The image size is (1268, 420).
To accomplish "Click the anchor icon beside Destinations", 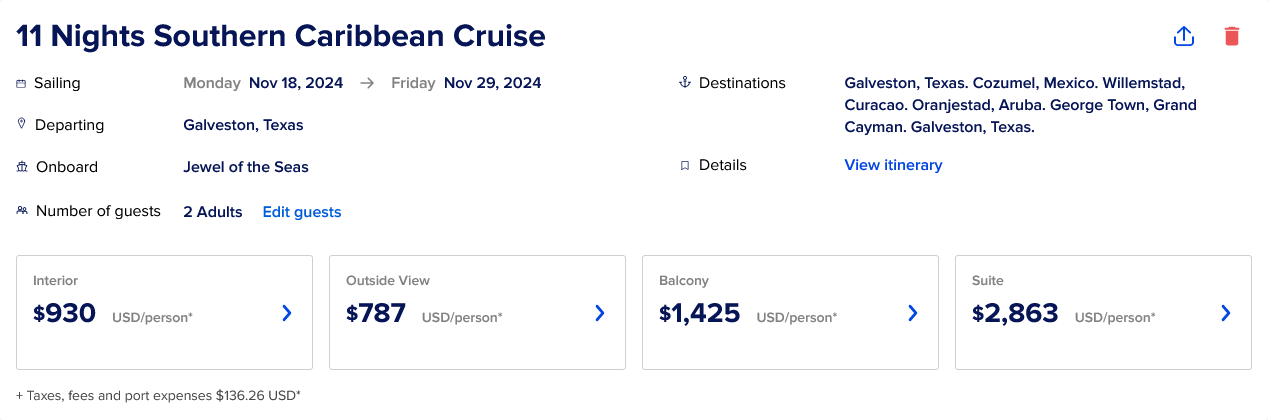I will click(685, 83).
